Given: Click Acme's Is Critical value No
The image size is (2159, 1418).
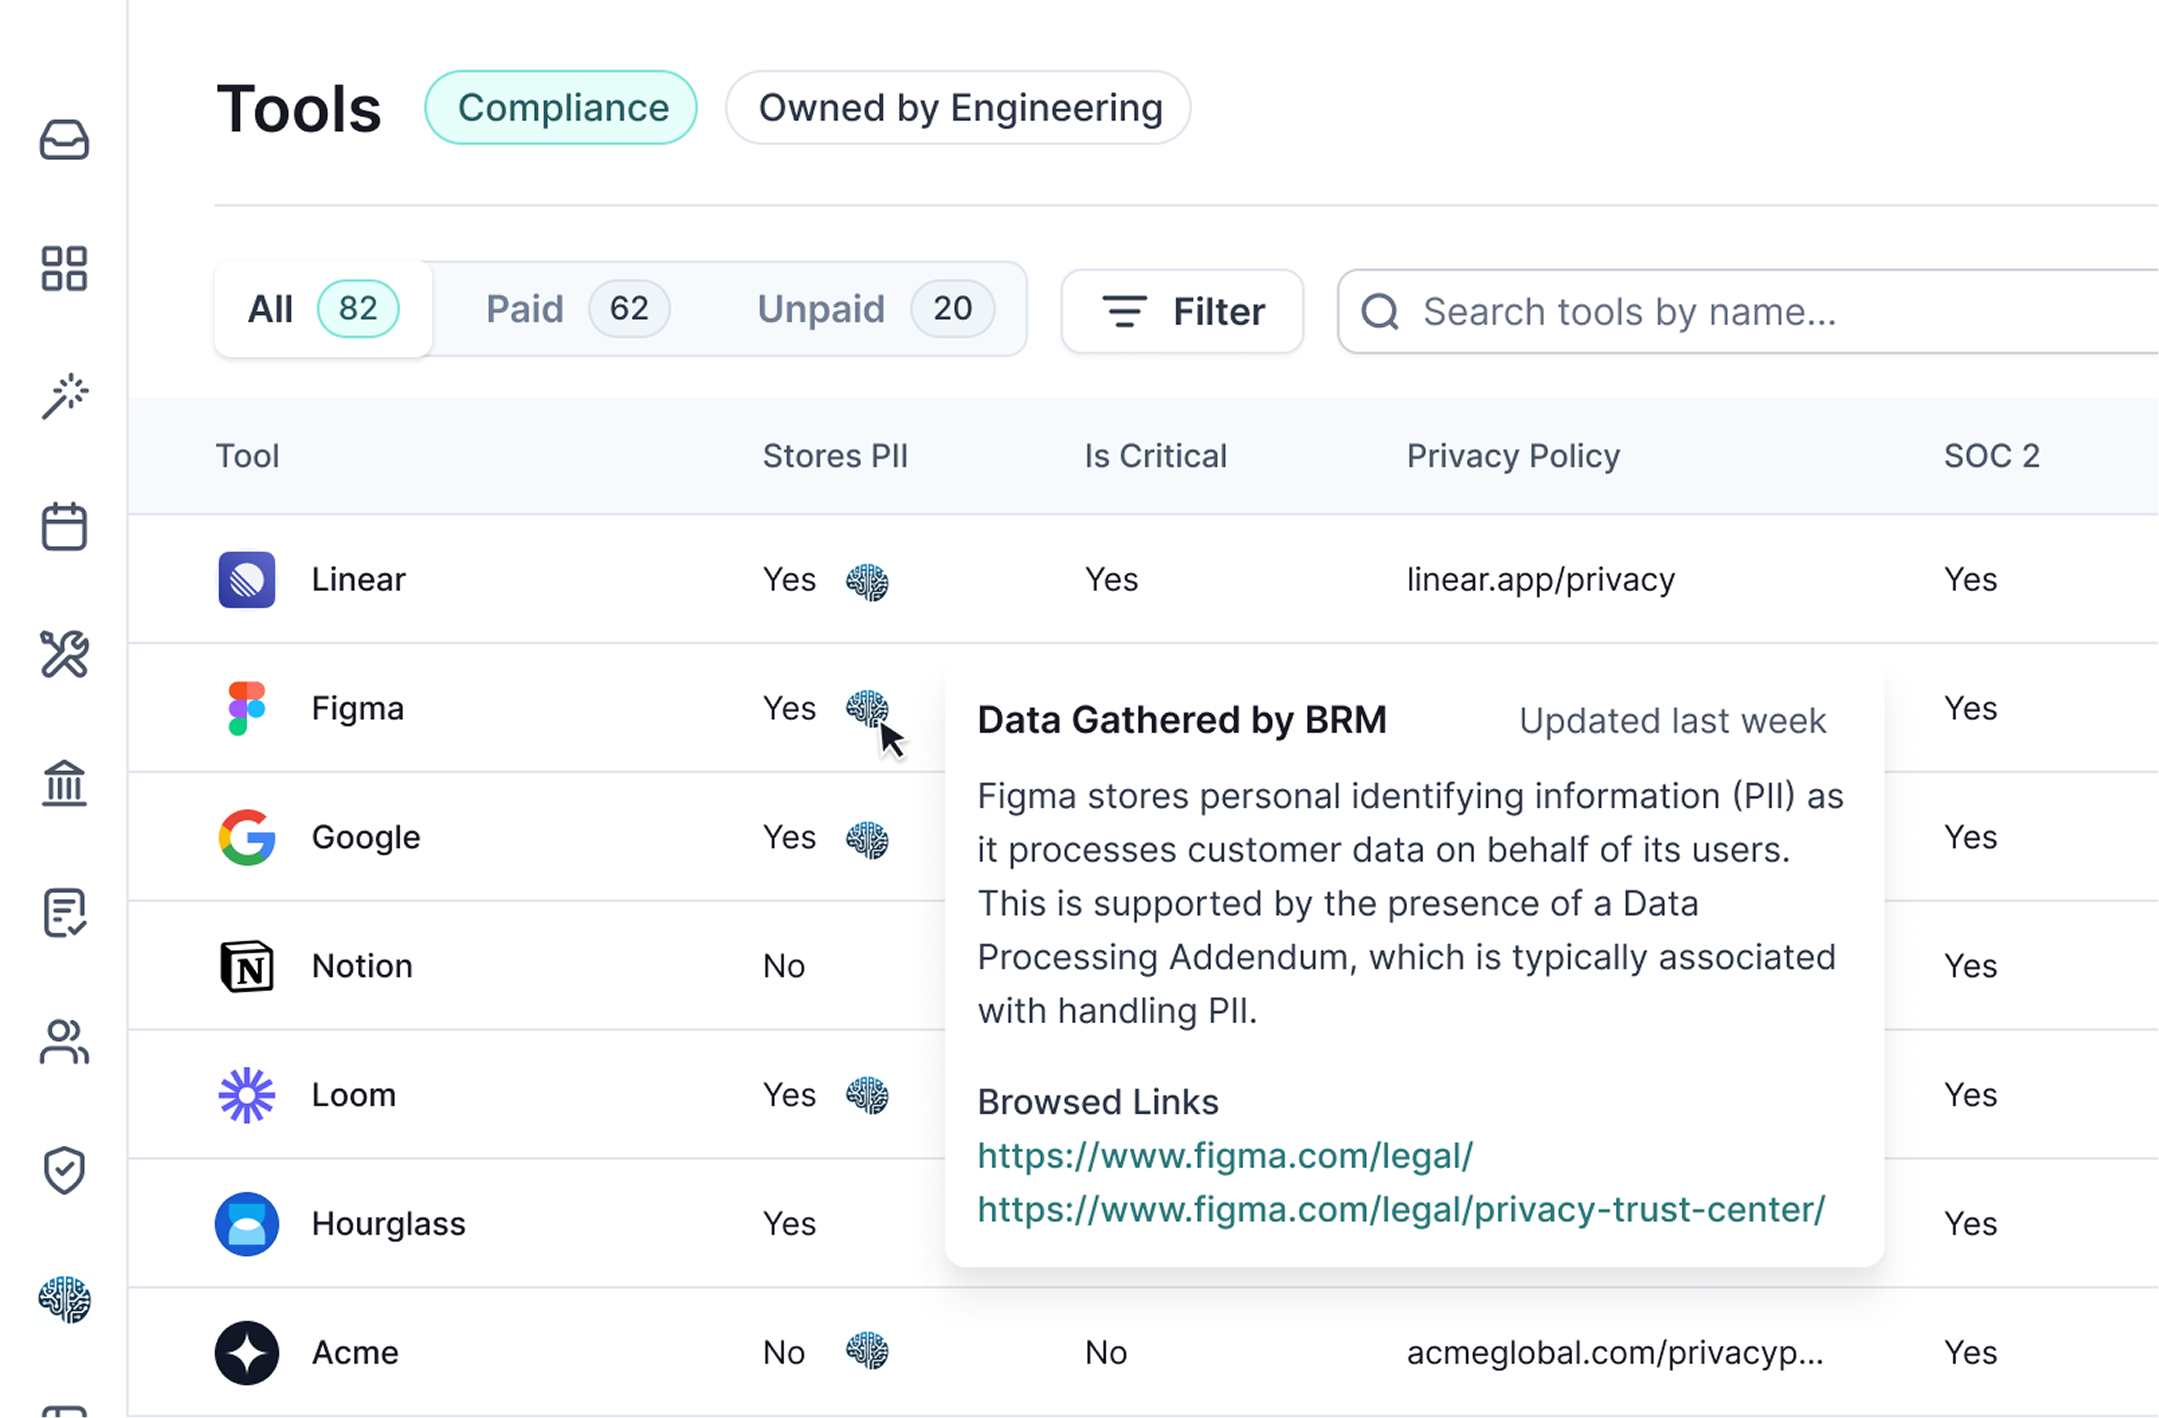Looking at the screenshot, I should 1106,1353.
